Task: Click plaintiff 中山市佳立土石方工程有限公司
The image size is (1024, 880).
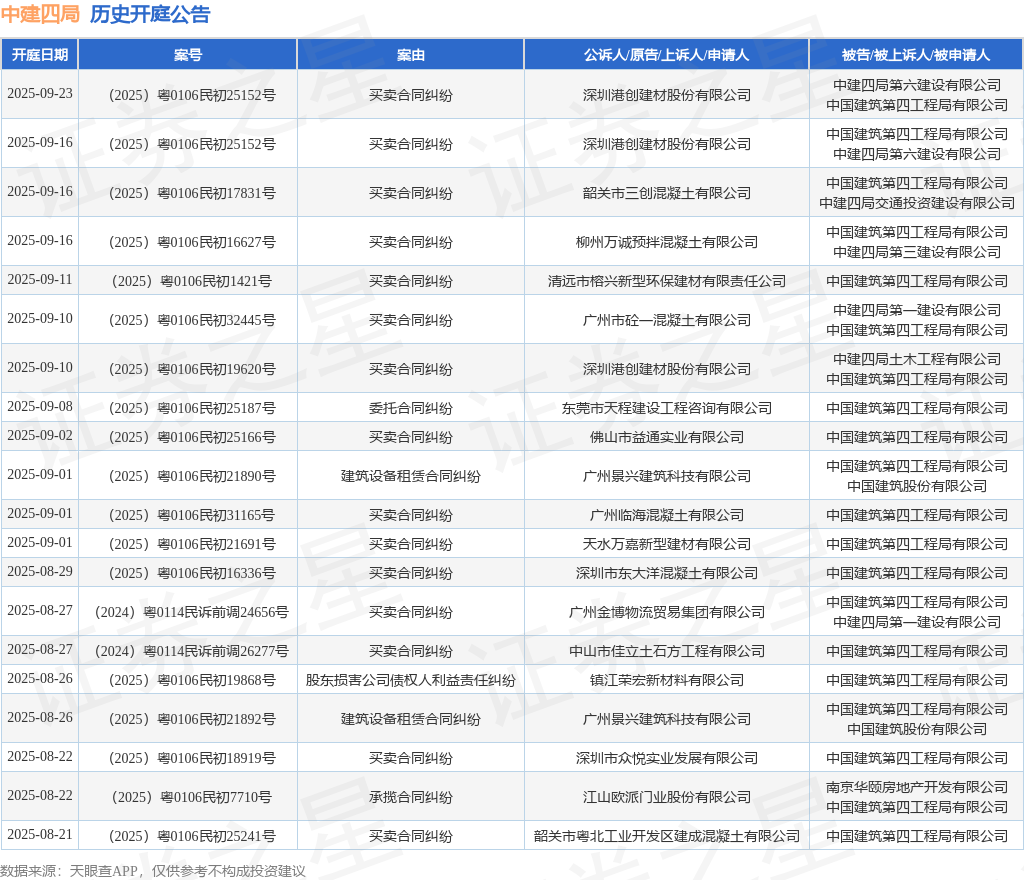Action: click(x=667, y=651)
